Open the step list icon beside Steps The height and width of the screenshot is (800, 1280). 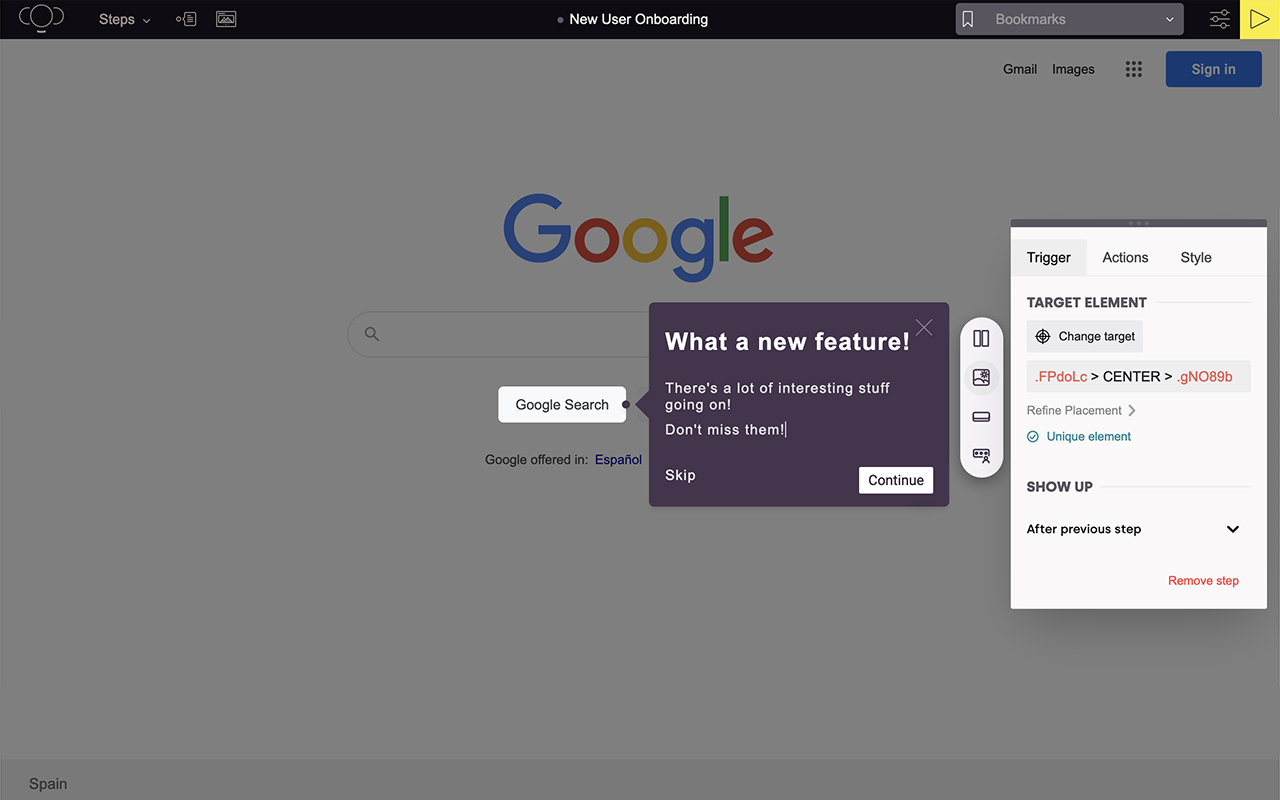click(x=186, y=19)
